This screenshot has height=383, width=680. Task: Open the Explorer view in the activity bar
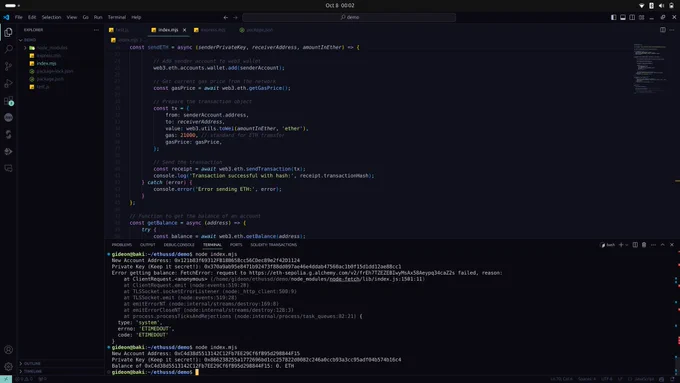(x=8, y=32)
